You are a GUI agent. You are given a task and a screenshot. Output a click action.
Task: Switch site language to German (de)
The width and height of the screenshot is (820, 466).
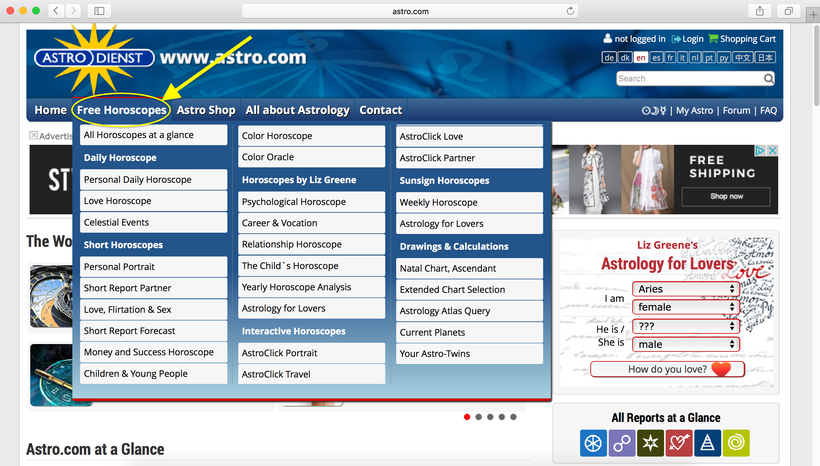[x=609, y=58]
